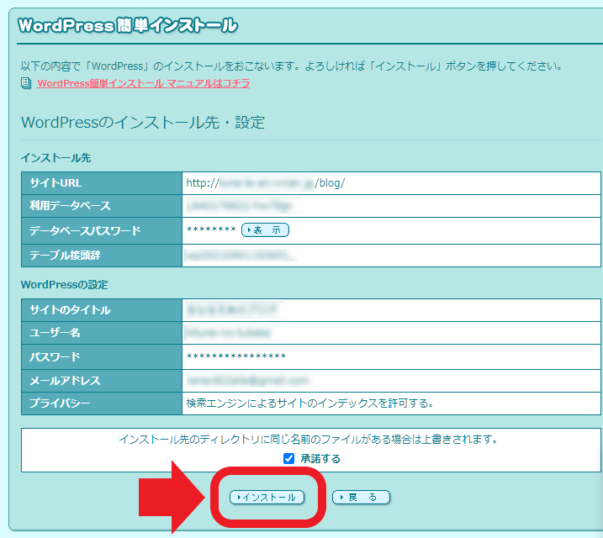
Task: Click the インストール先 section heading
Action: click(56, 158)
